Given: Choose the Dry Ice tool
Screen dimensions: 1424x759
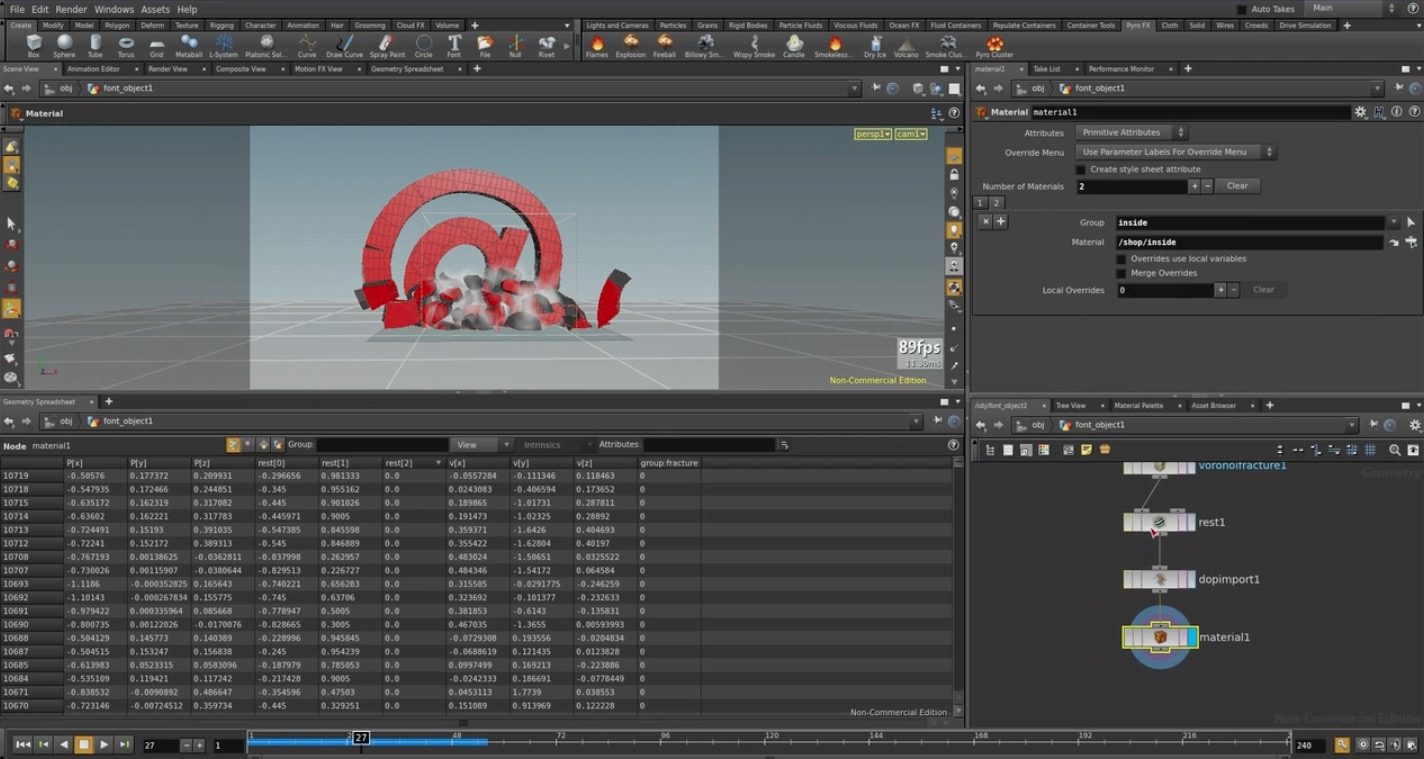Looking at the screenshot, I should [x=875, y=46].
